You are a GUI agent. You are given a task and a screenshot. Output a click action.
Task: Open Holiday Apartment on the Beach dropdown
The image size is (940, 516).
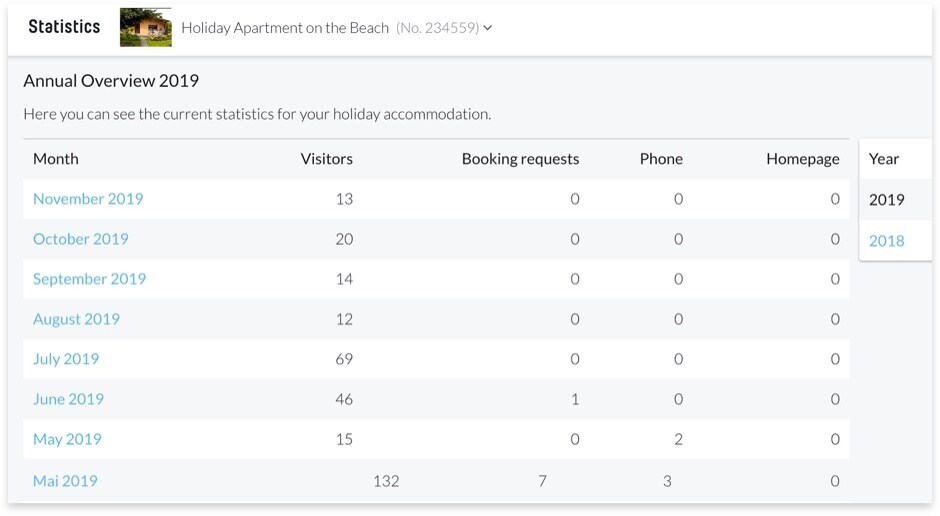pyautogui.click(x=285, y=28)
